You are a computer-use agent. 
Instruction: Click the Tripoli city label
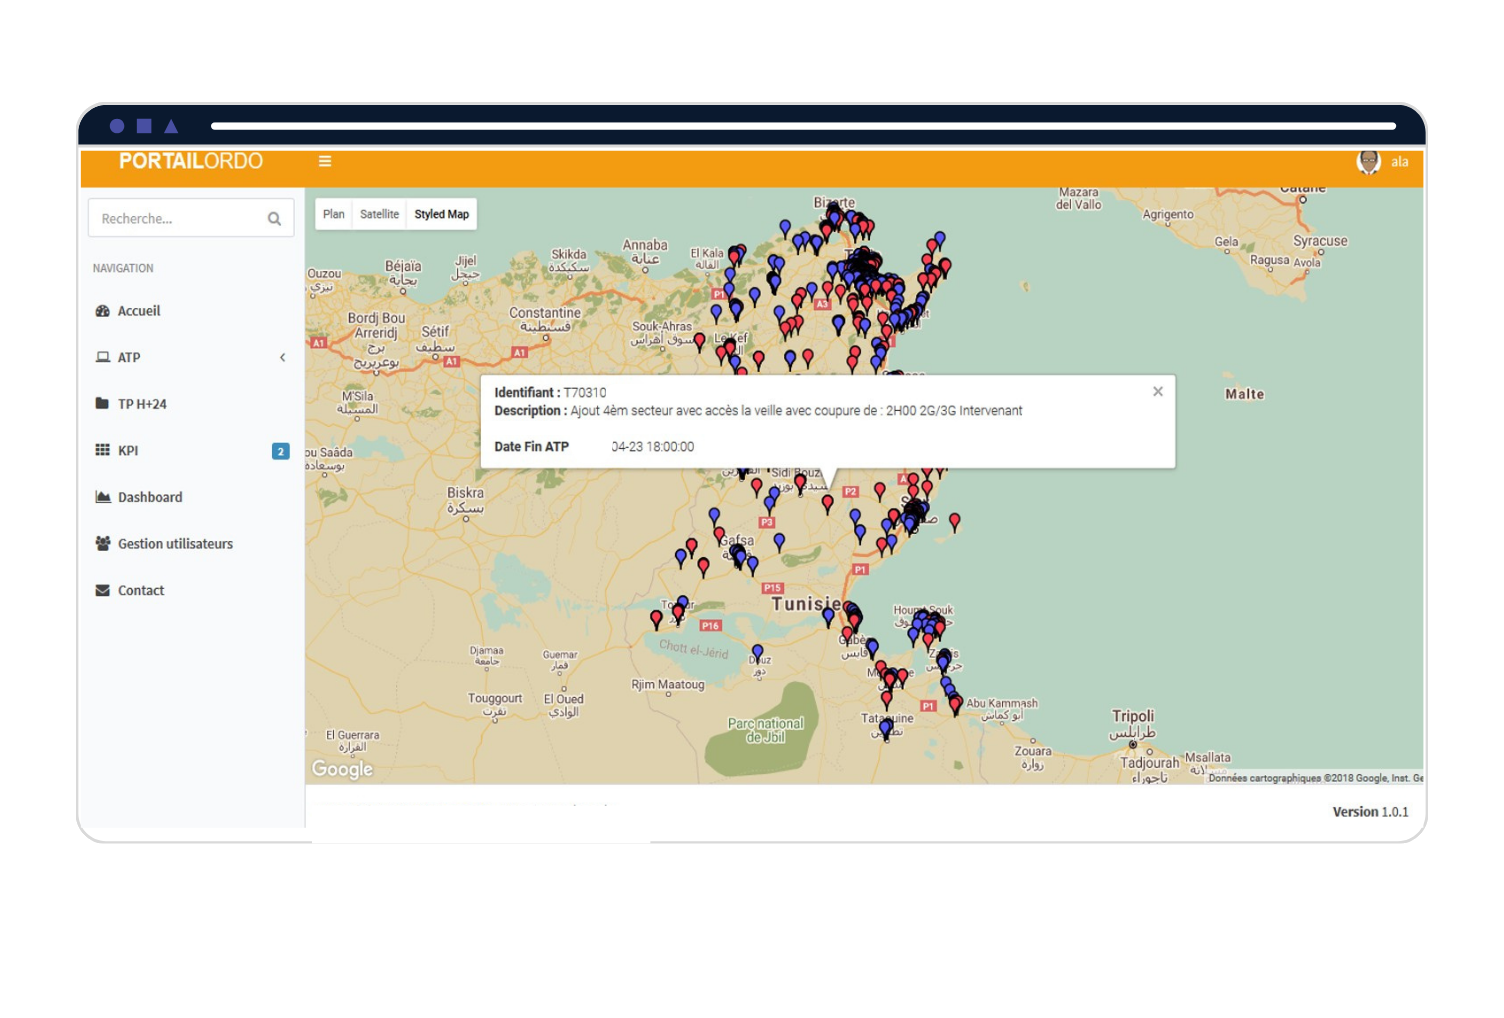tap(1133, 716)
